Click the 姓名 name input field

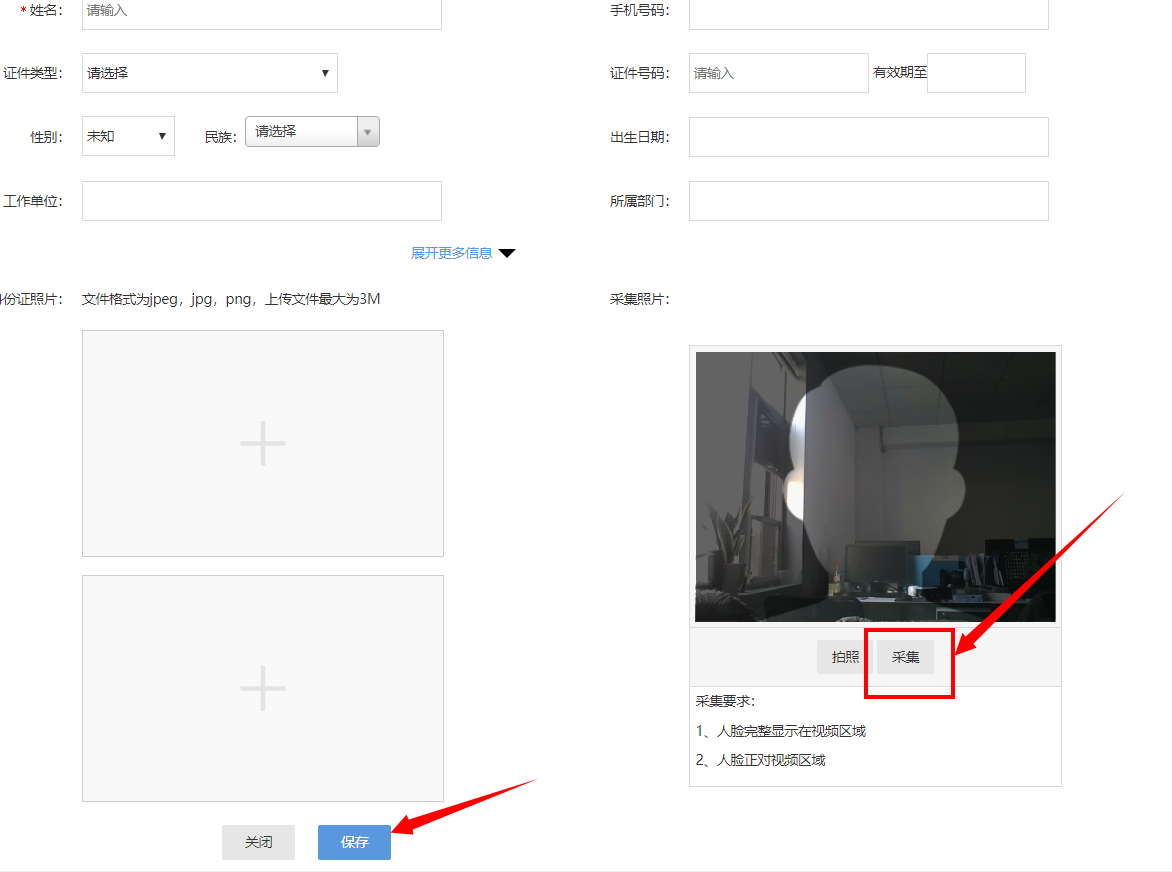click(x=262, y=11)
